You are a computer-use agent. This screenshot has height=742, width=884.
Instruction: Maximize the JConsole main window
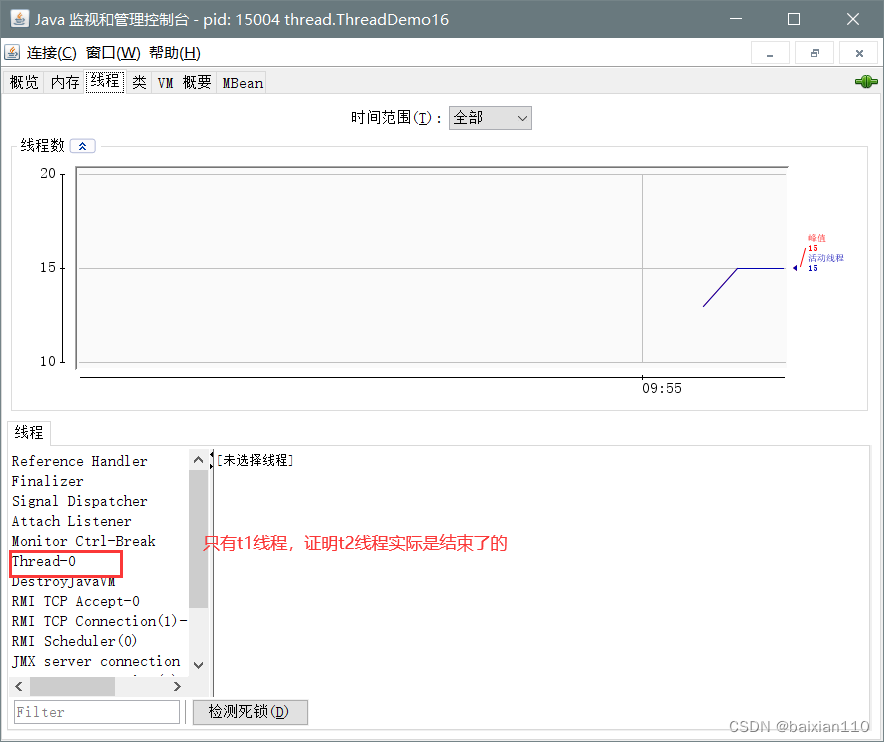tap(794, 19)
